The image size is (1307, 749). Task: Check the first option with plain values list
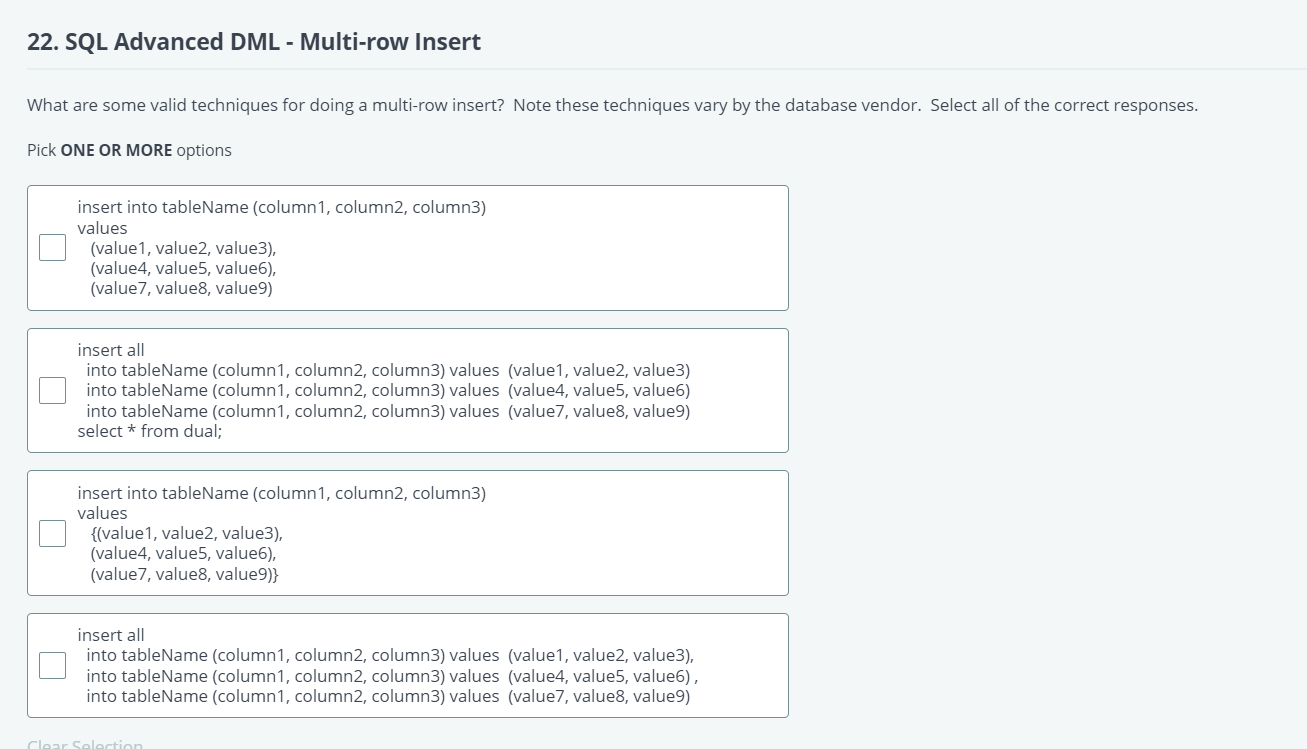click(53, 247)
